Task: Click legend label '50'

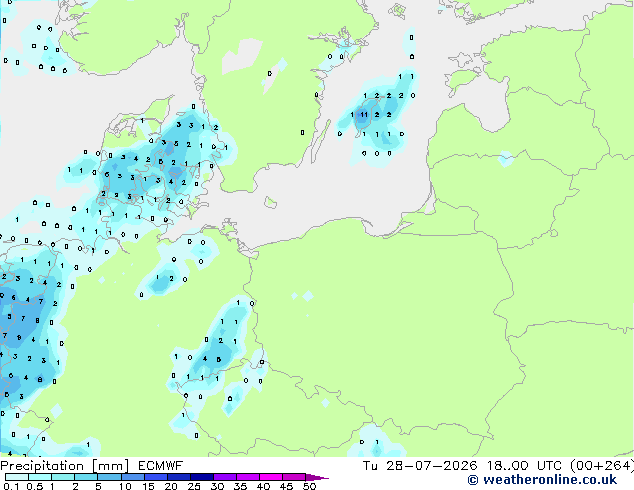Action: tap(309, 486)
